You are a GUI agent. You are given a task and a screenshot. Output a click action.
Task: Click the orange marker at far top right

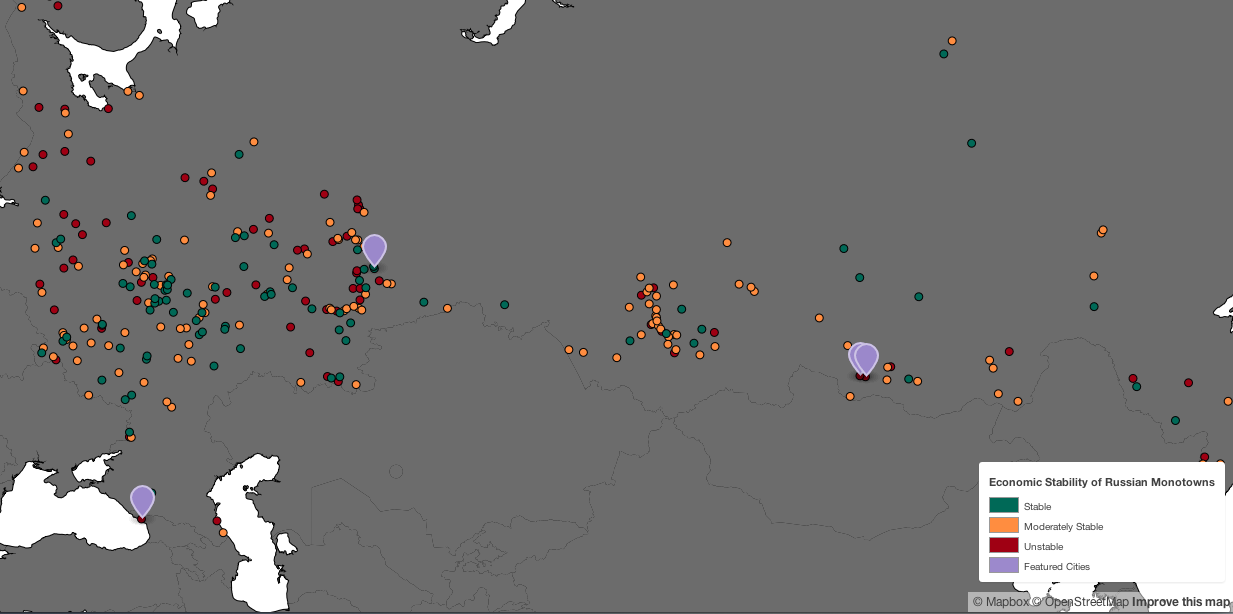pyautogui.click(x=952, y=41)
